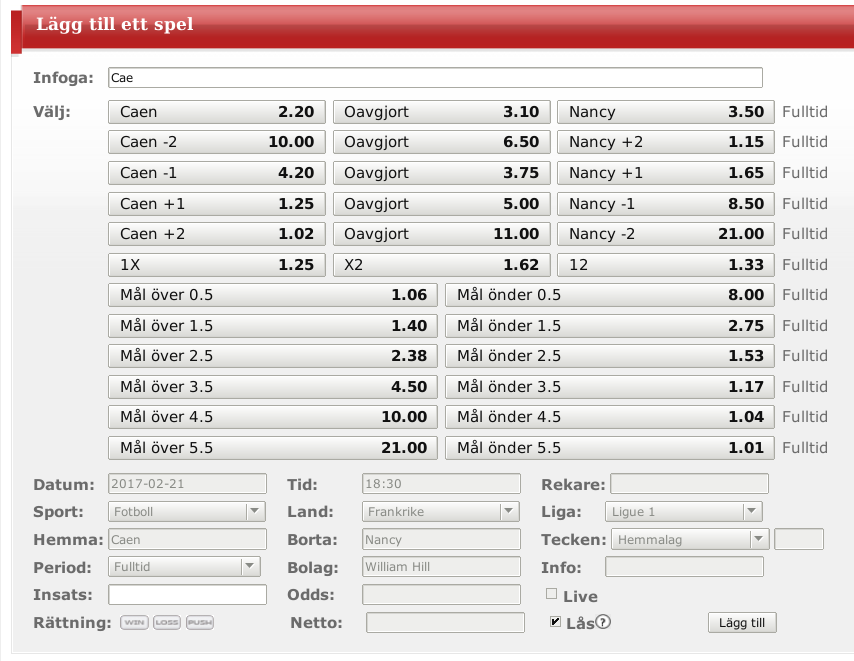Open the Liga dropdown showing Ligue 1
This screenshot has width=854, height=661.
[x=684, y=512]
